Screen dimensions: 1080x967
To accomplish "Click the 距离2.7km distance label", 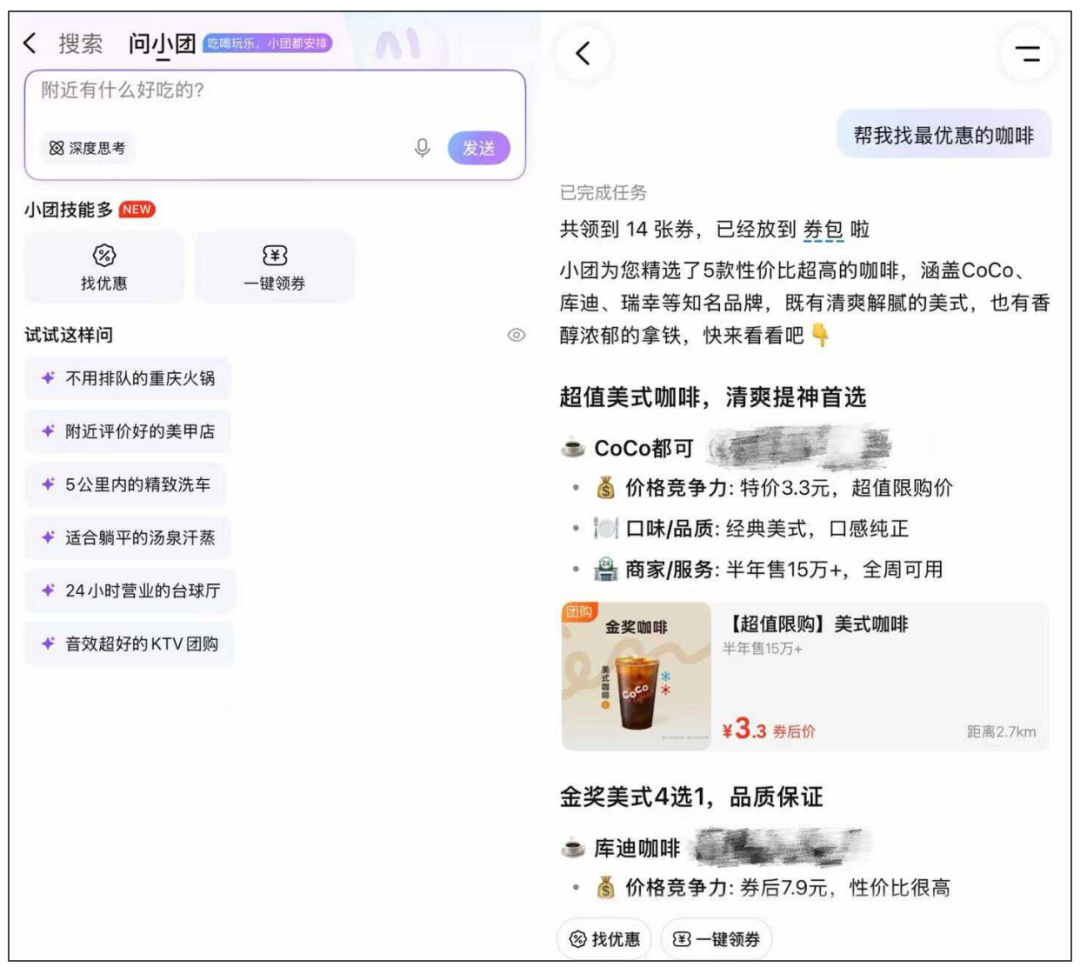I will click(x=1001, y=731).
